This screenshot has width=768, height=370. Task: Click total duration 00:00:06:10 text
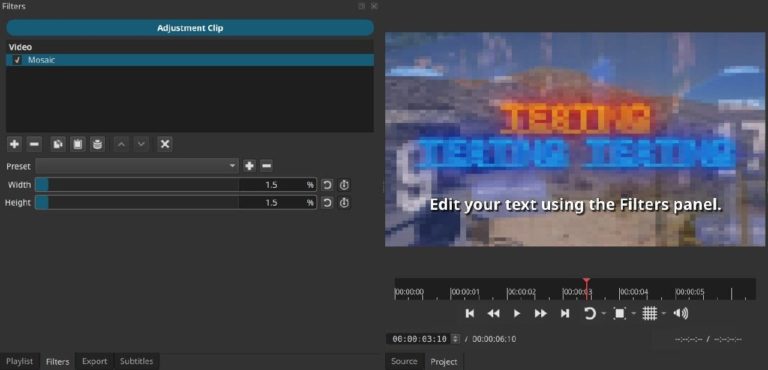pos(494,339)
